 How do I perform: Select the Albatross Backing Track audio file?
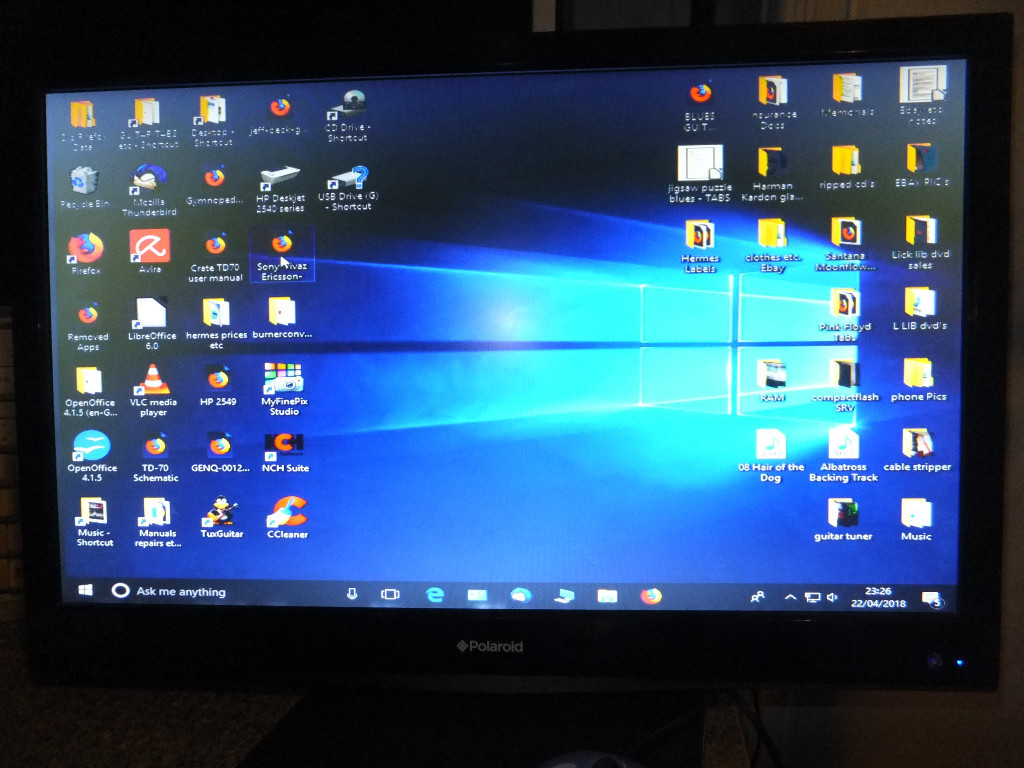(x=843, y=455)
